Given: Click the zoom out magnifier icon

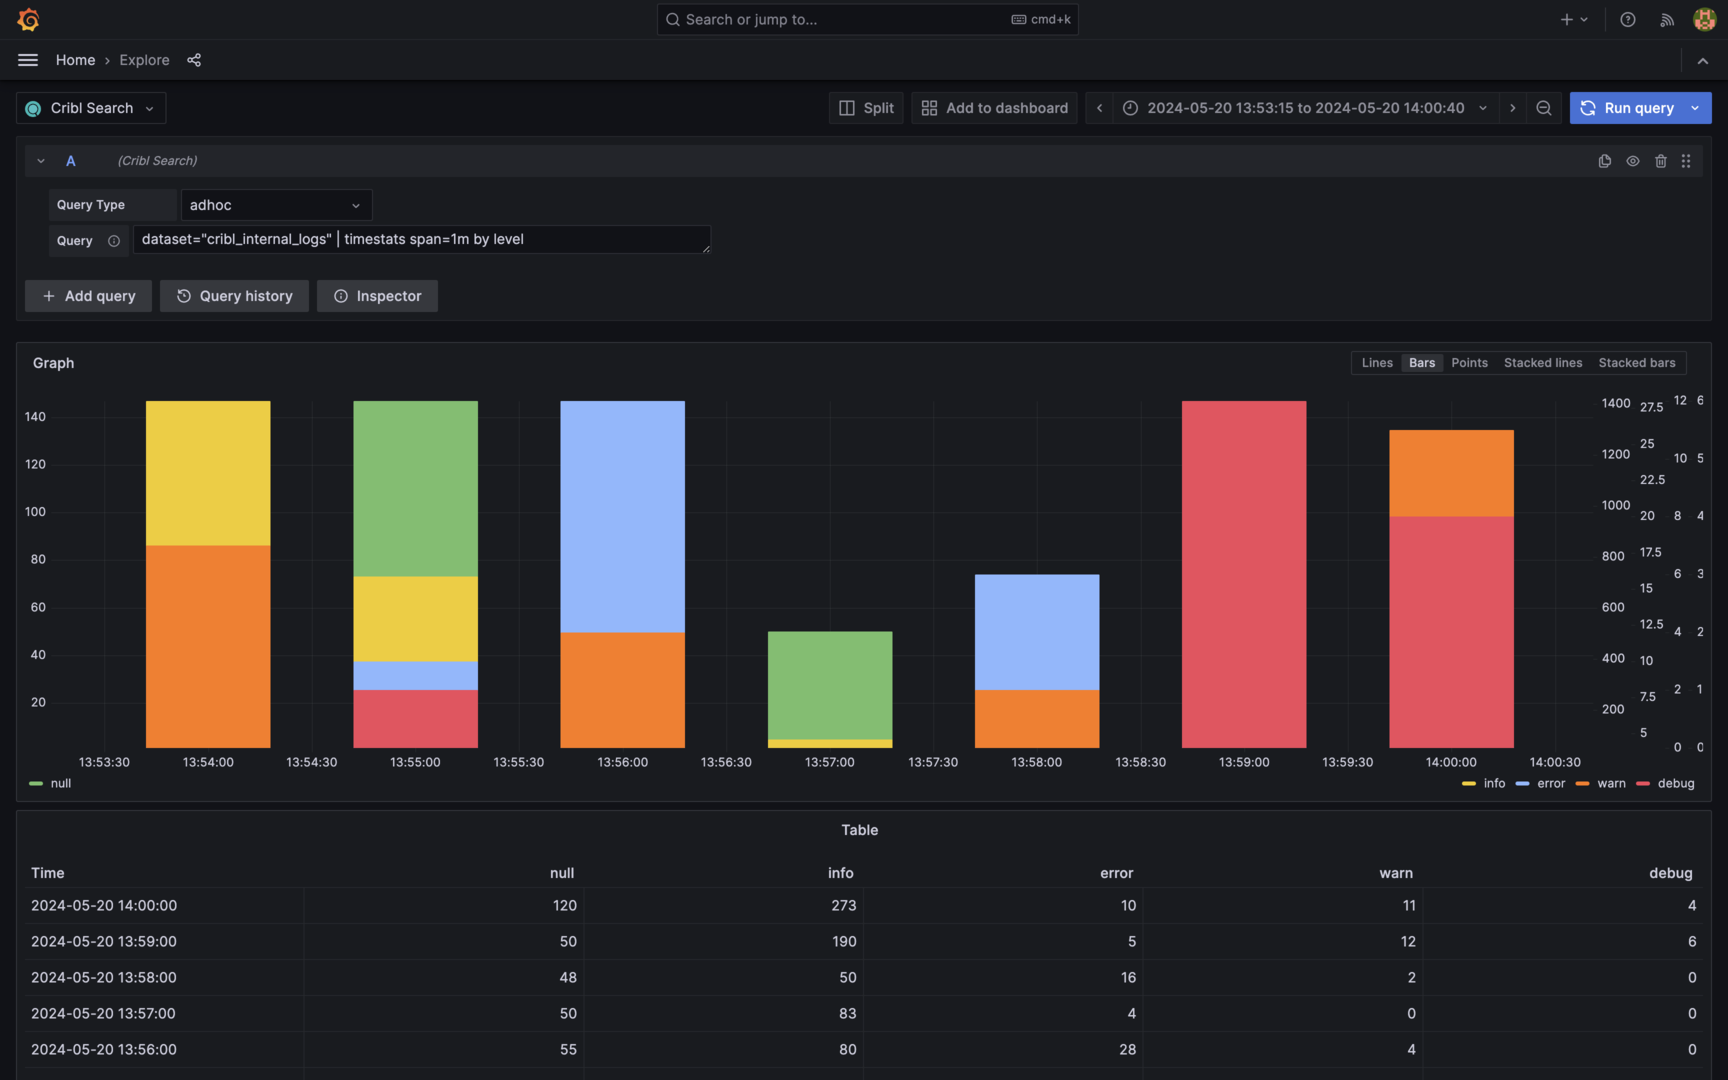Looking at the screenshot, I should [x=1543, y=108].
